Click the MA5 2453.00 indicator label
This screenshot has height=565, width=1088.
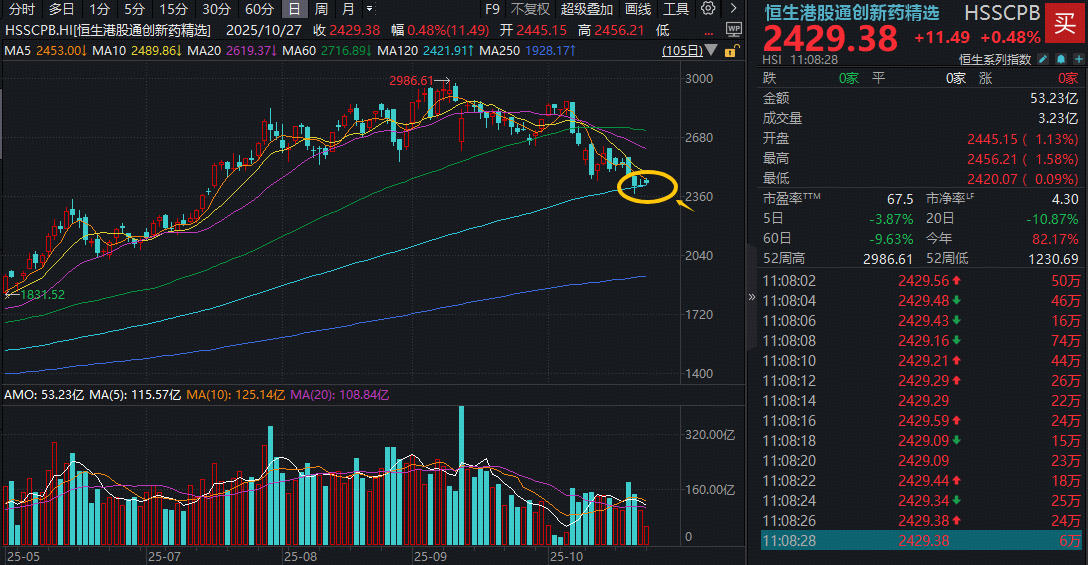coord(45,51)
